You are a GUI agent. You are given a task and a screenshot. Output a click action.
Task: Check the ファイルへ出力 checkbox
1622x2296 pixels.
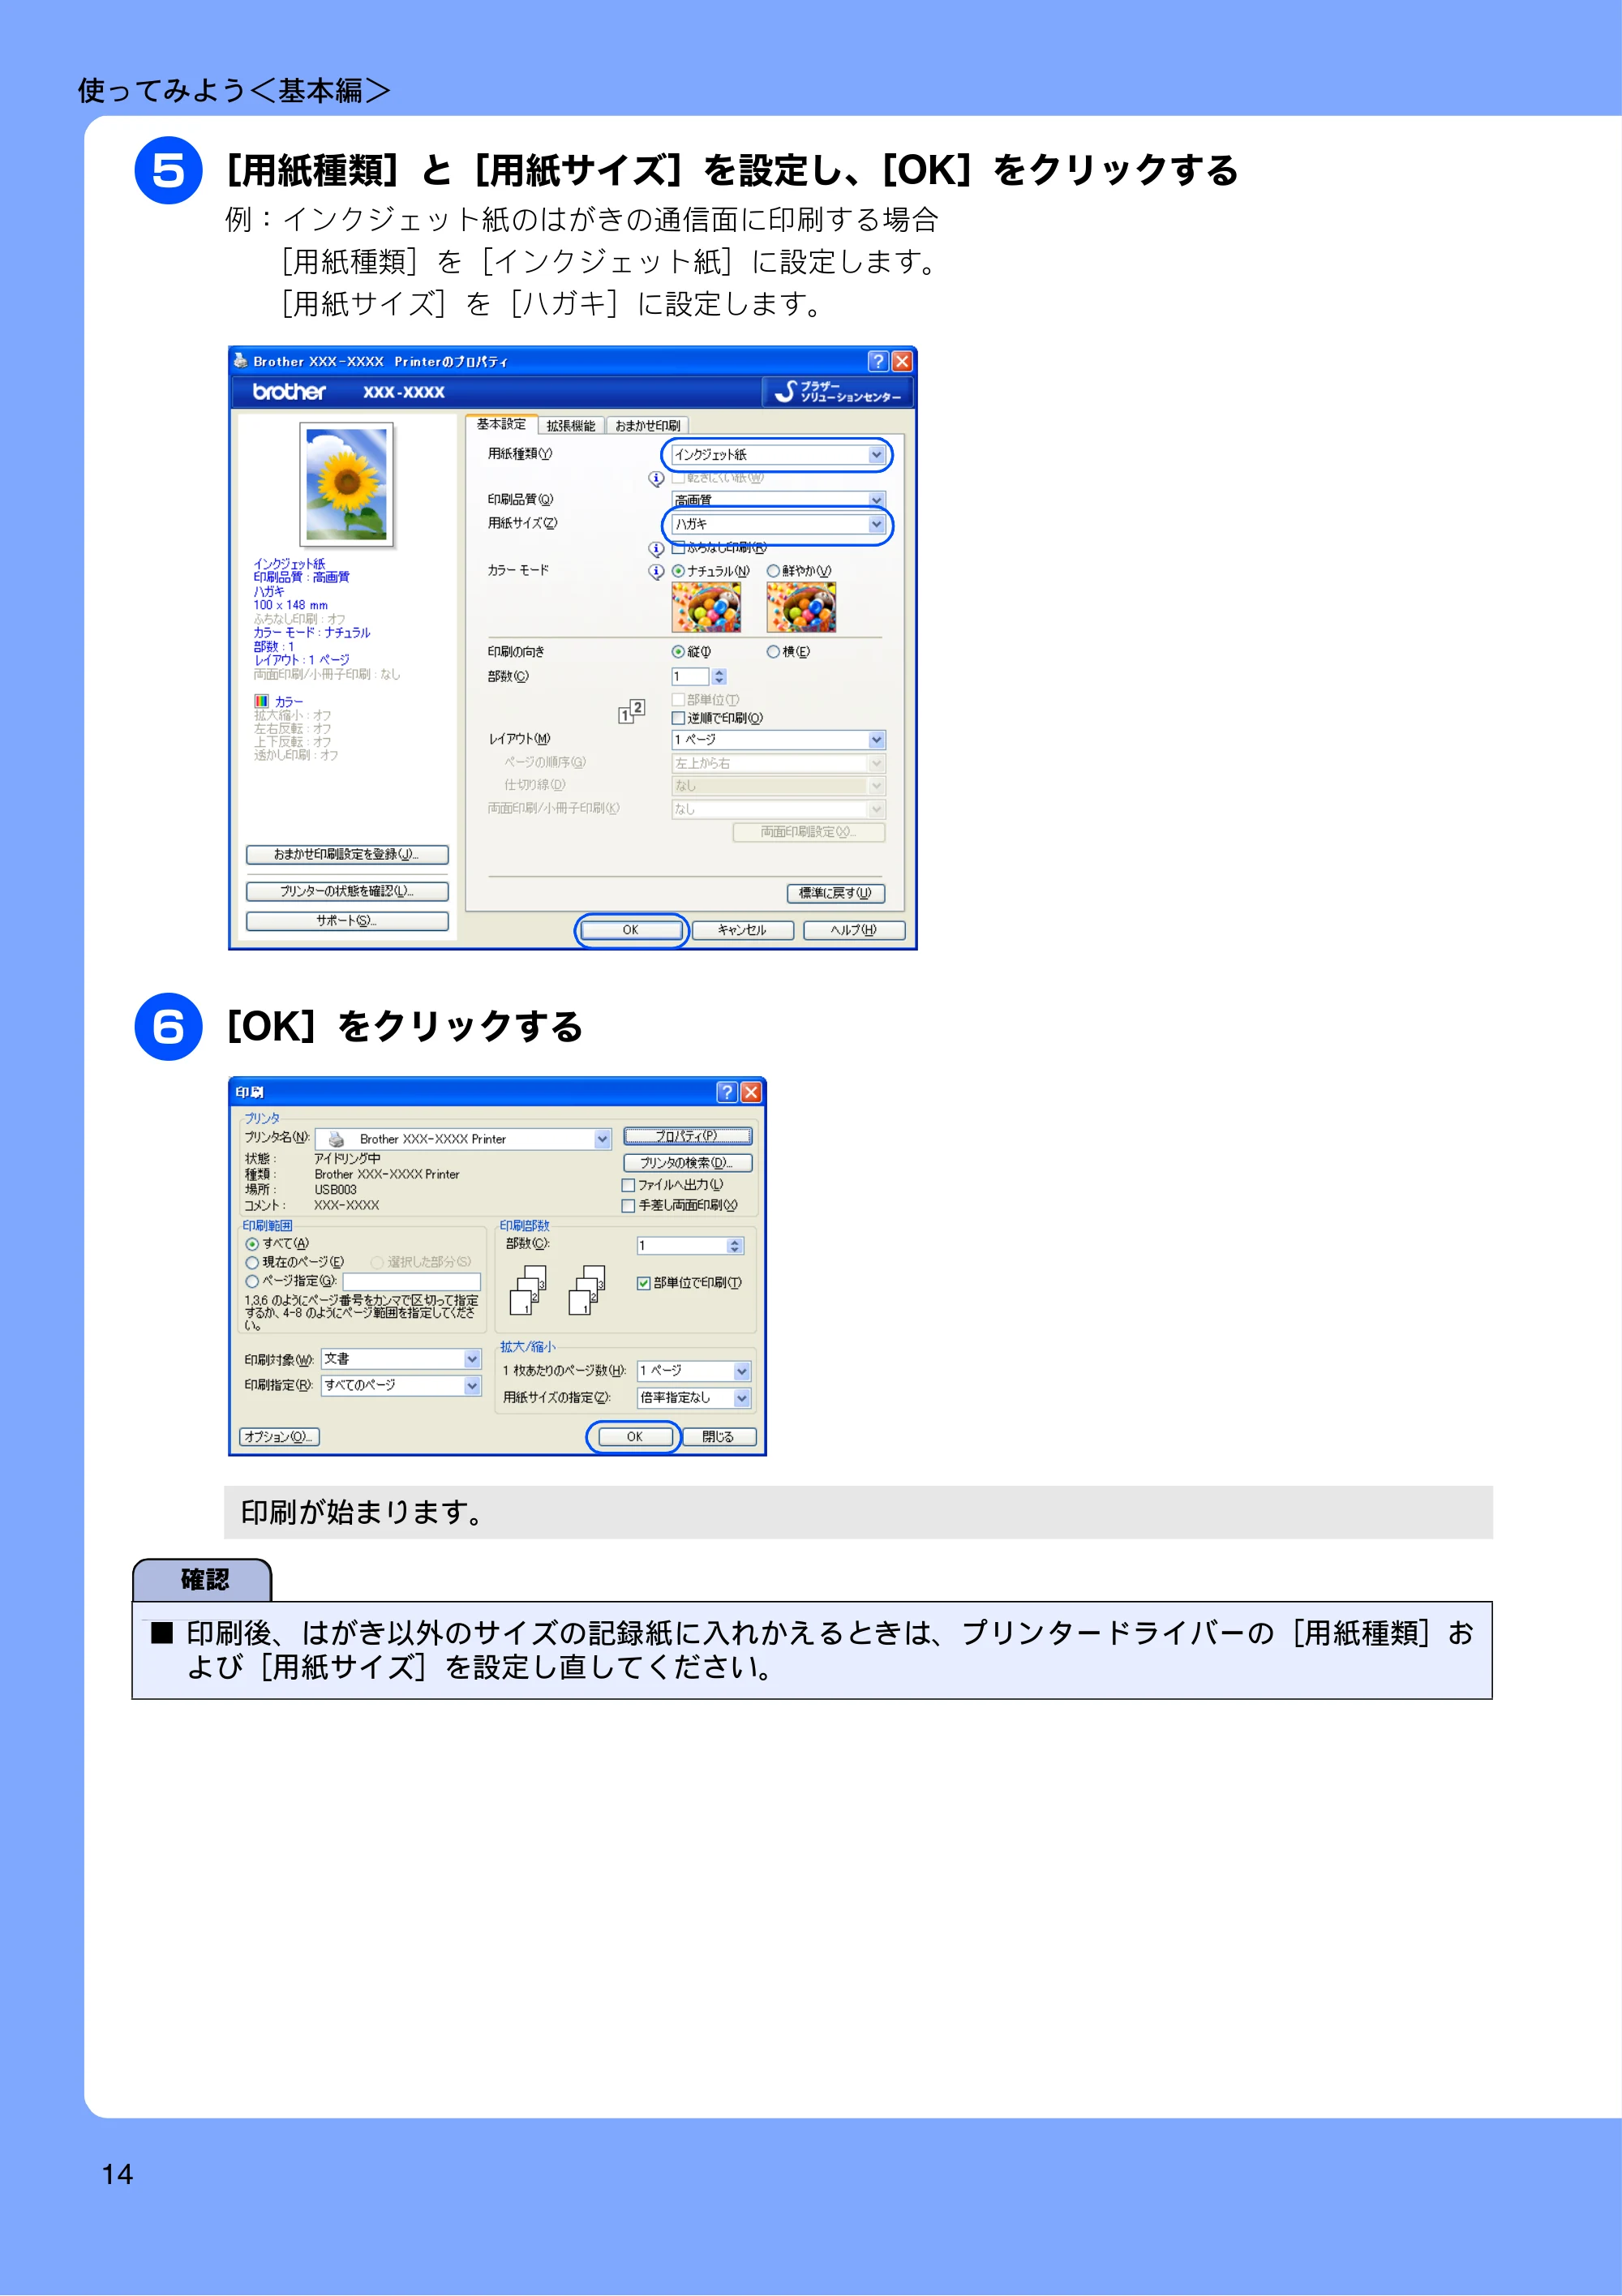(x=628, y=1185)
